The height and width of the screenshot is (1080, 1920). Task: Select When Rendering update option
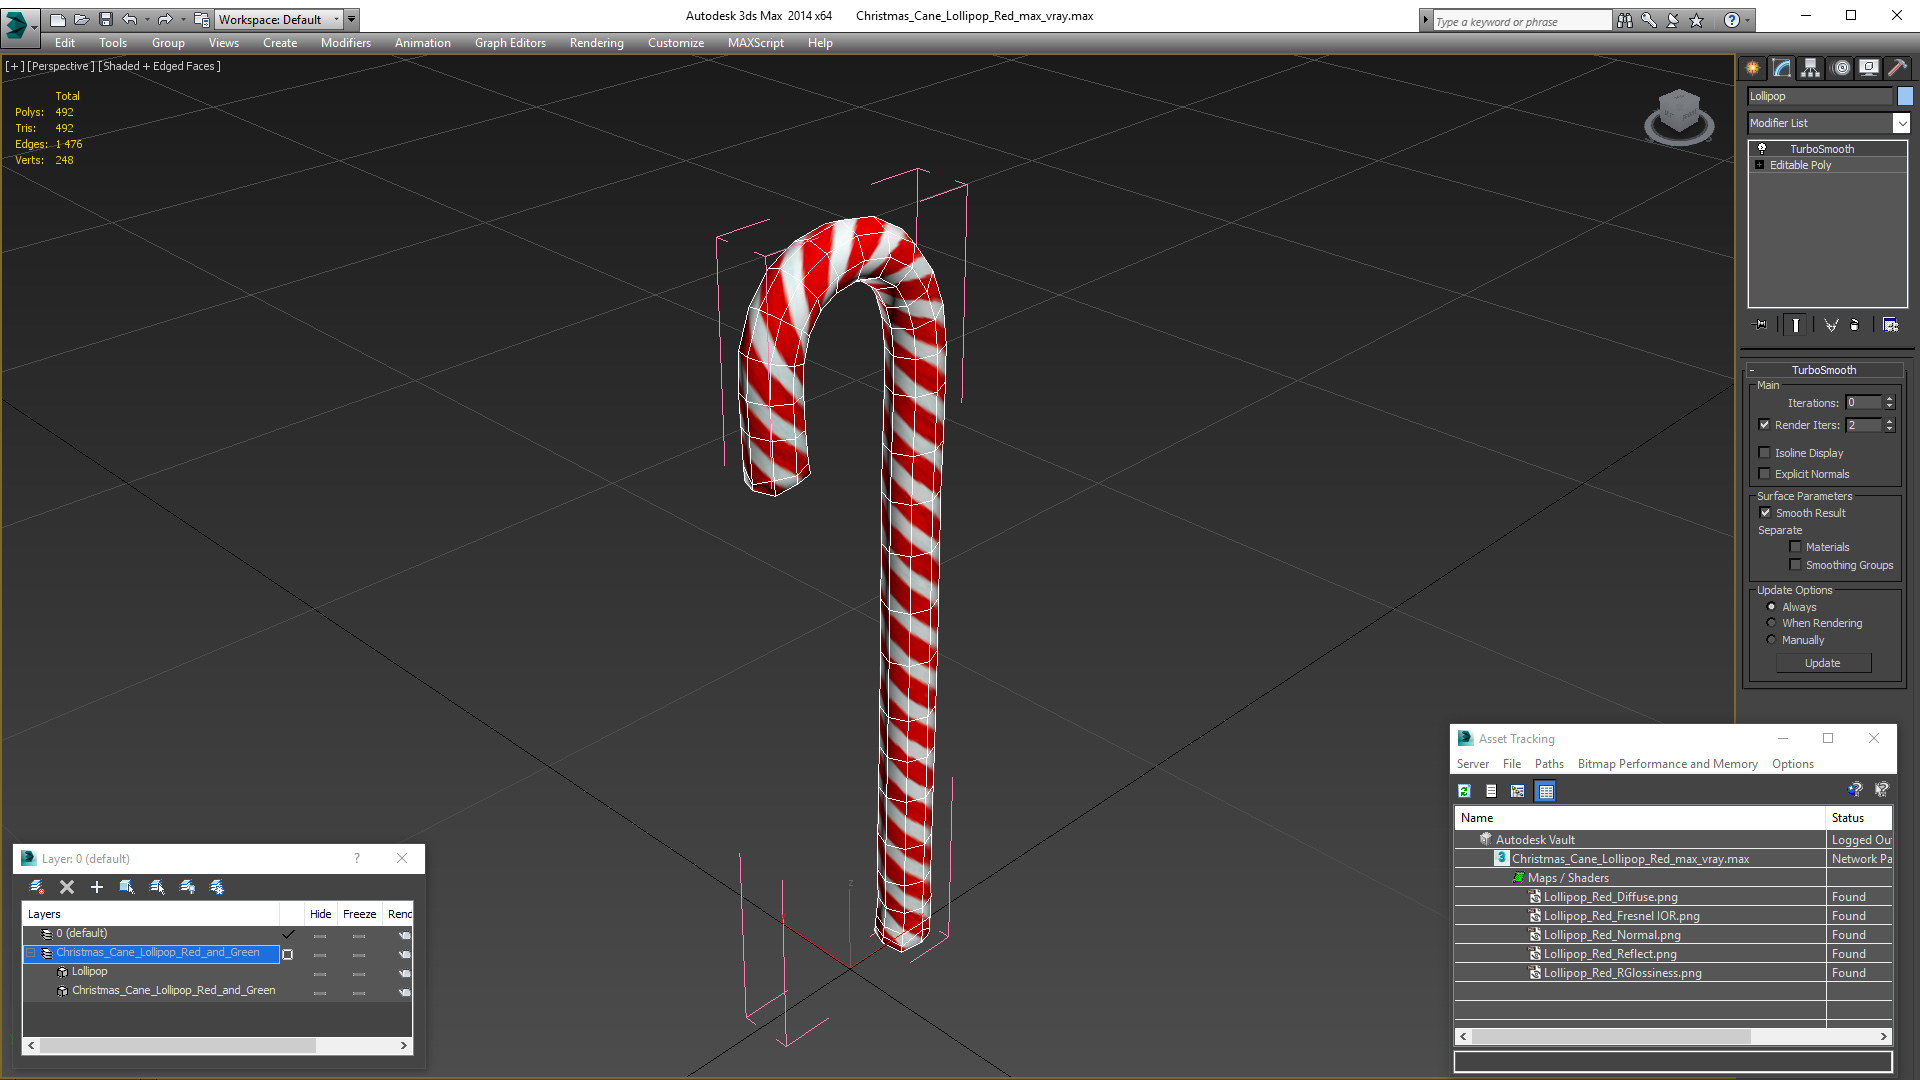[x=1772, y=623]
